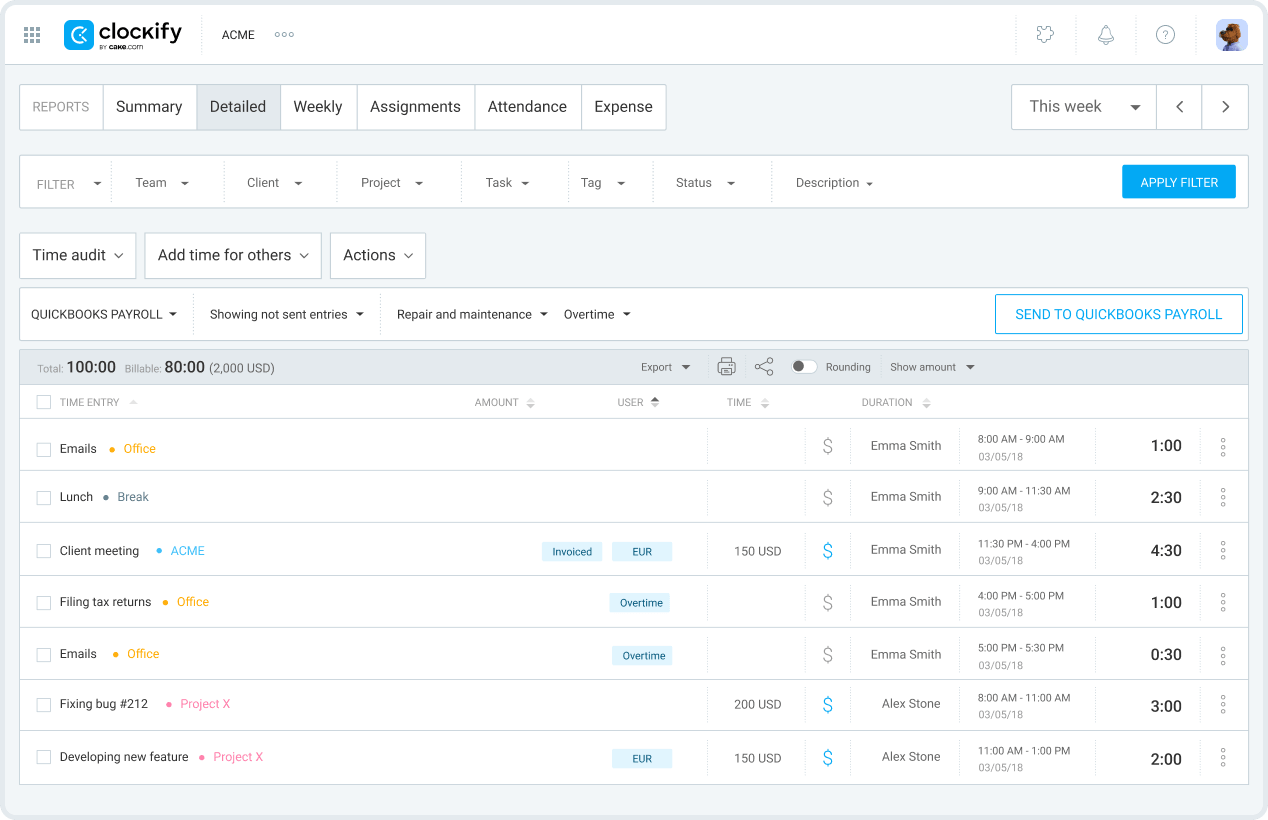1268x820 pixels.
Task: Toggle billable dollar for Filing tax returns
Action: coord(827,602)
